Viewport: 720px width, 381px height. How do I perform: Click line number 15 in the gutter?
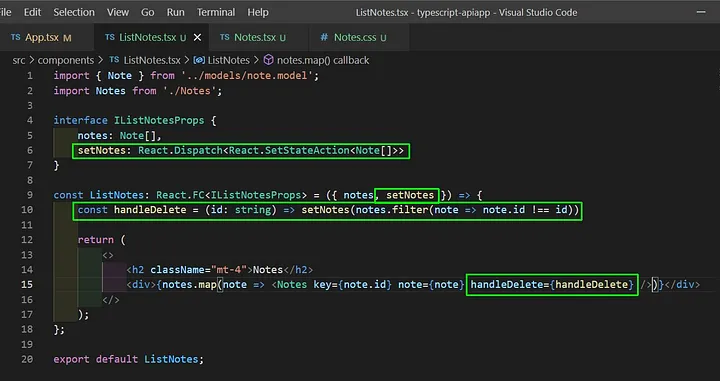[x=27, y=285]
